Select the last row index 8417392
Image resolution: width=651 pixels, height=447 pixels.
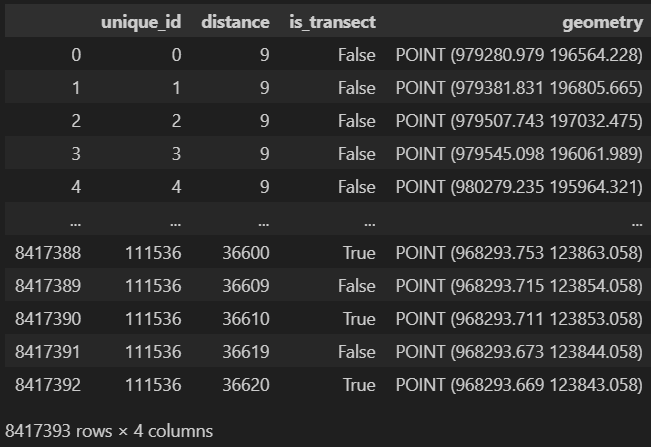(48, 385)
